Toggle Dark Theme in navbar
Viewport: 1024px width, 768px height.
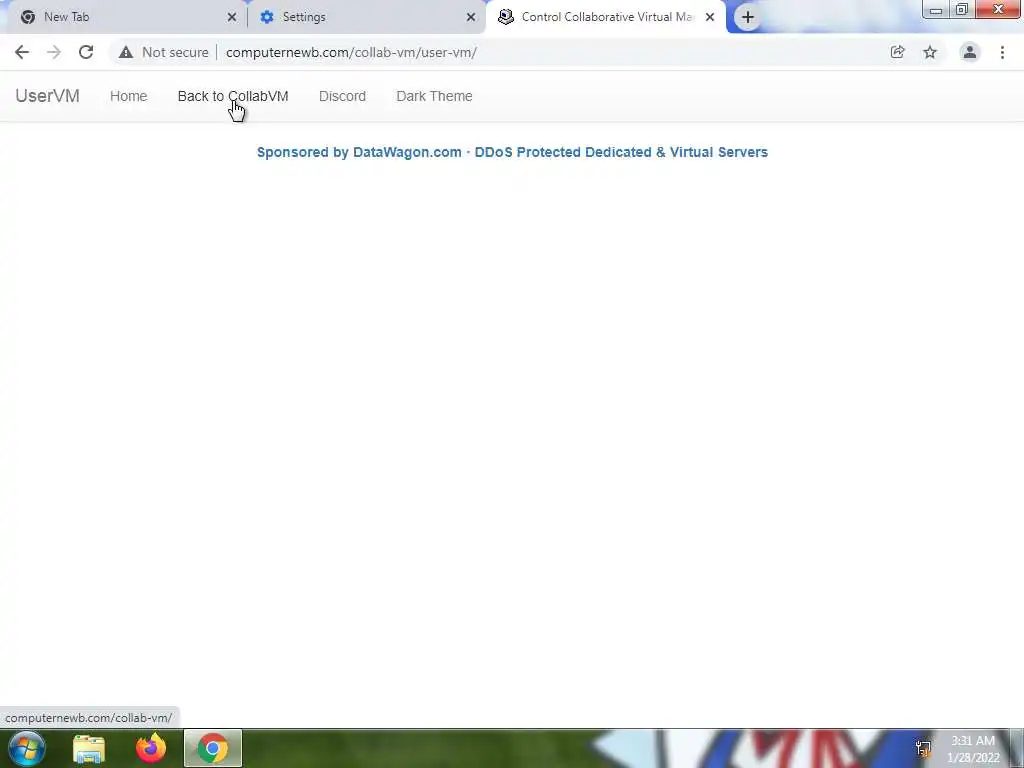pos(434,96)
